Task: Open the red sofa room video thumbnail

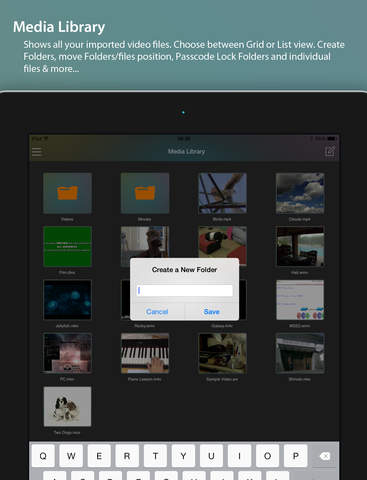Action: click(x=222, y=242)
